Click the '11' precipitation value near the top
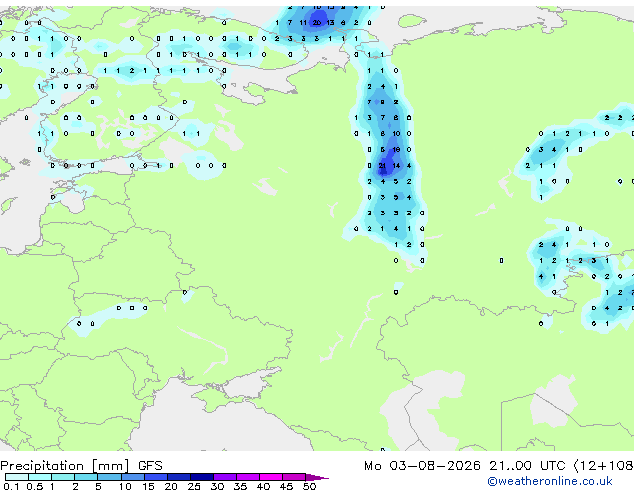This screenshot has height=490, width=634. pyautogui.click(x=303, y=23)
